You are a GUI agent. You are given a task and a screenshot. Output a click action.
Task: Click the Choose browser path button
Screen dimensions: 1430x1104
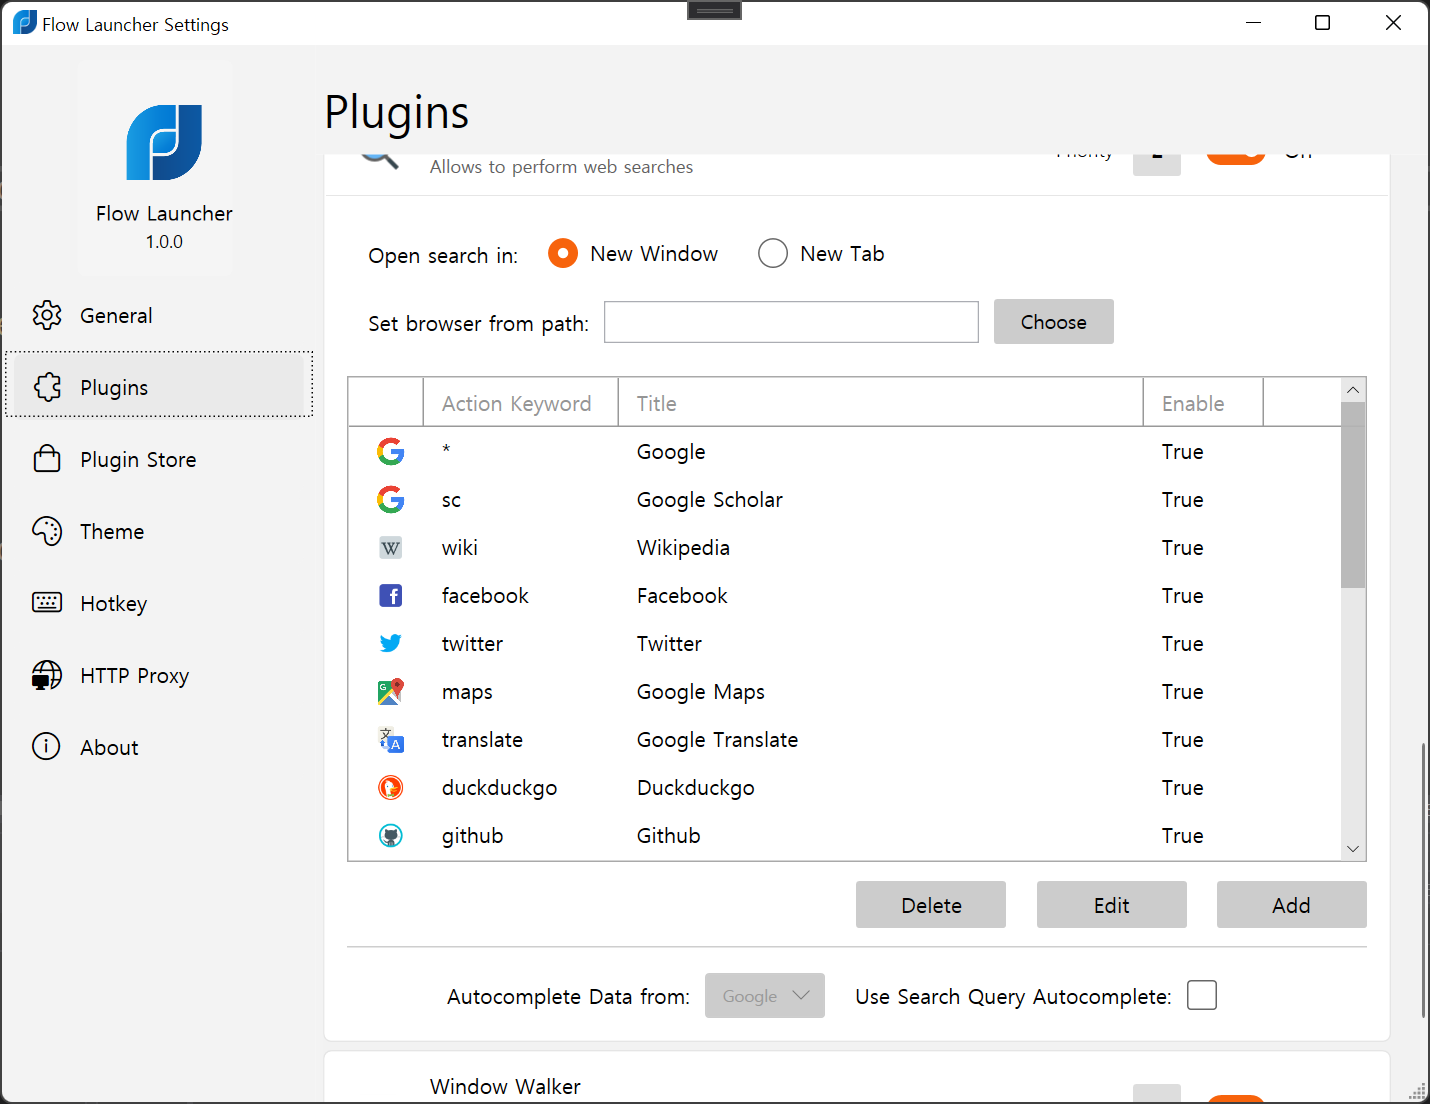1054,322
